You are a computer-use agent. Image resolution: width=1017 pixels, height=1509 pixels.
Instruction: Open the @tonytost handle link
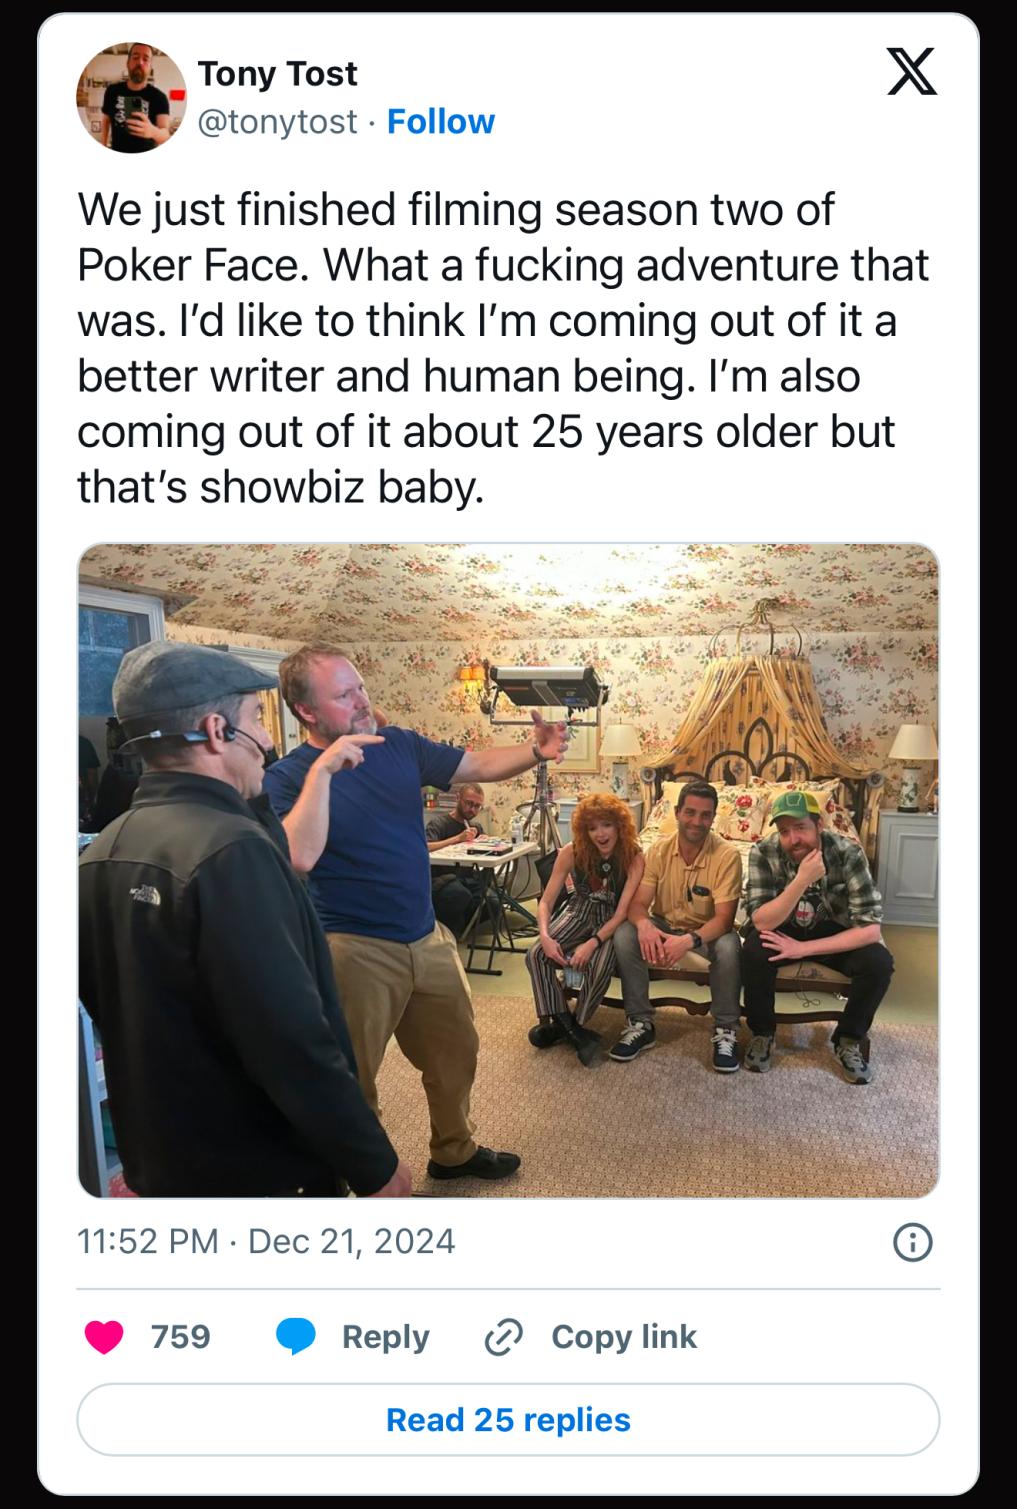point(277,121)
